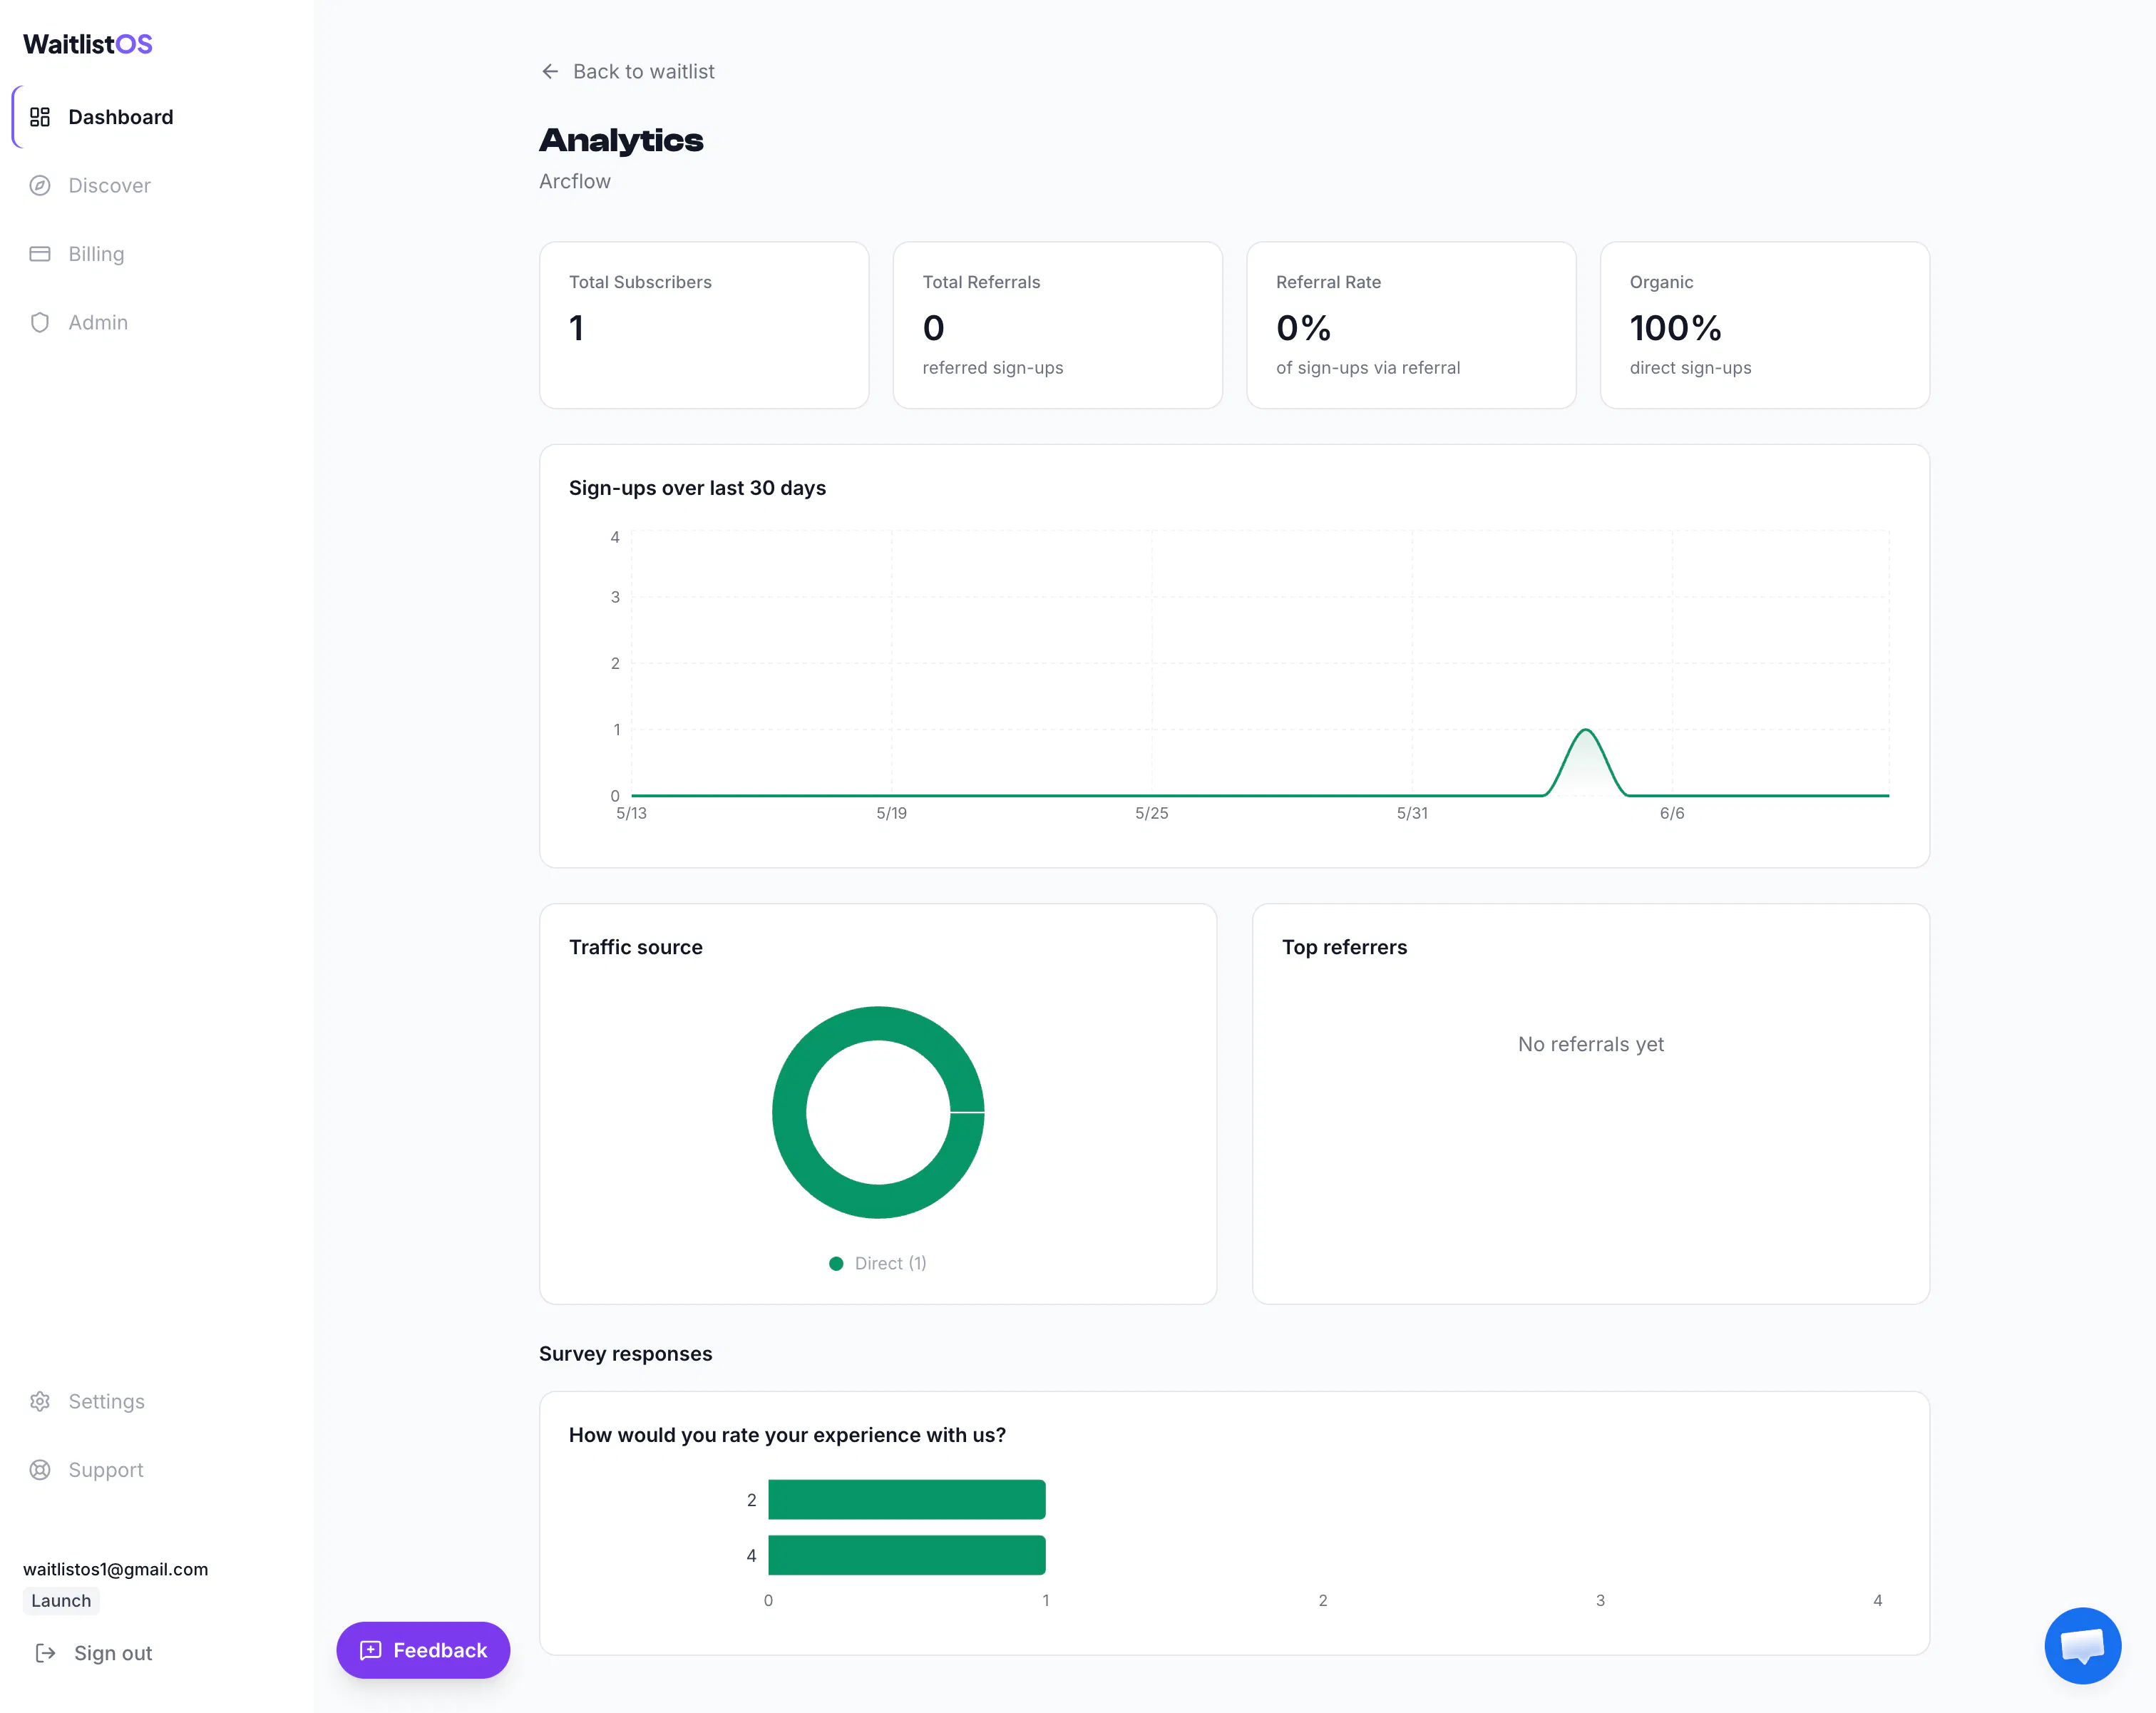
Task: Open Billing from the sidebar
Action: [x=157, y=254]
